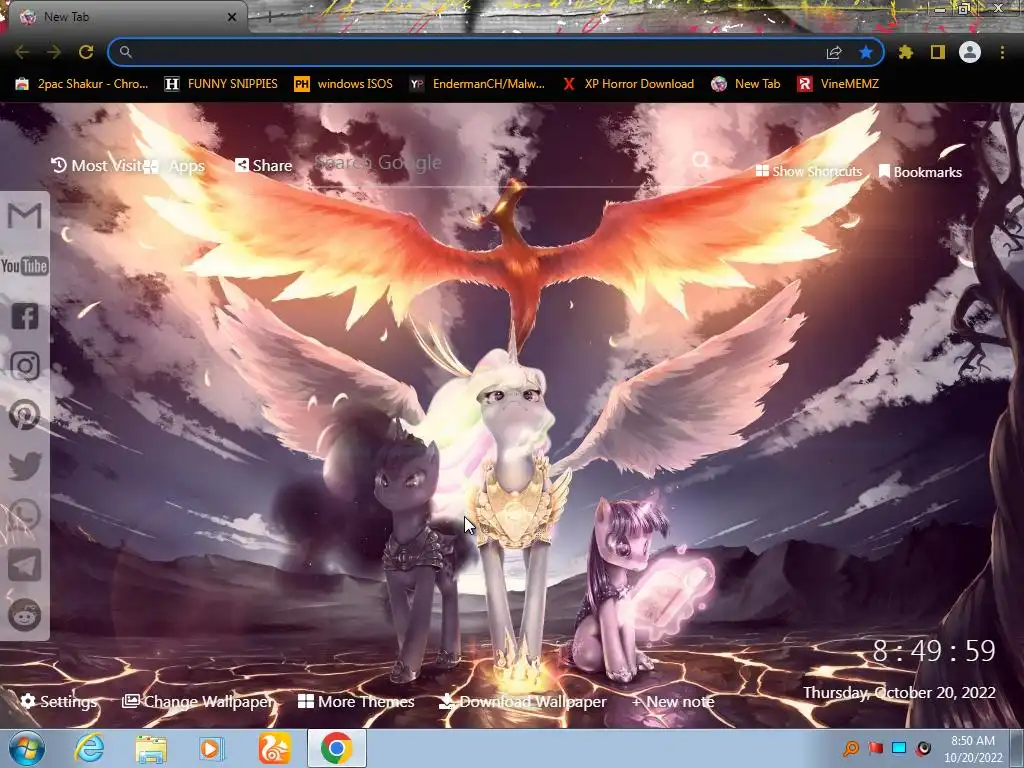Launch Internet Explorer from taskbar
1024x768 pixels.
[89, 748]
